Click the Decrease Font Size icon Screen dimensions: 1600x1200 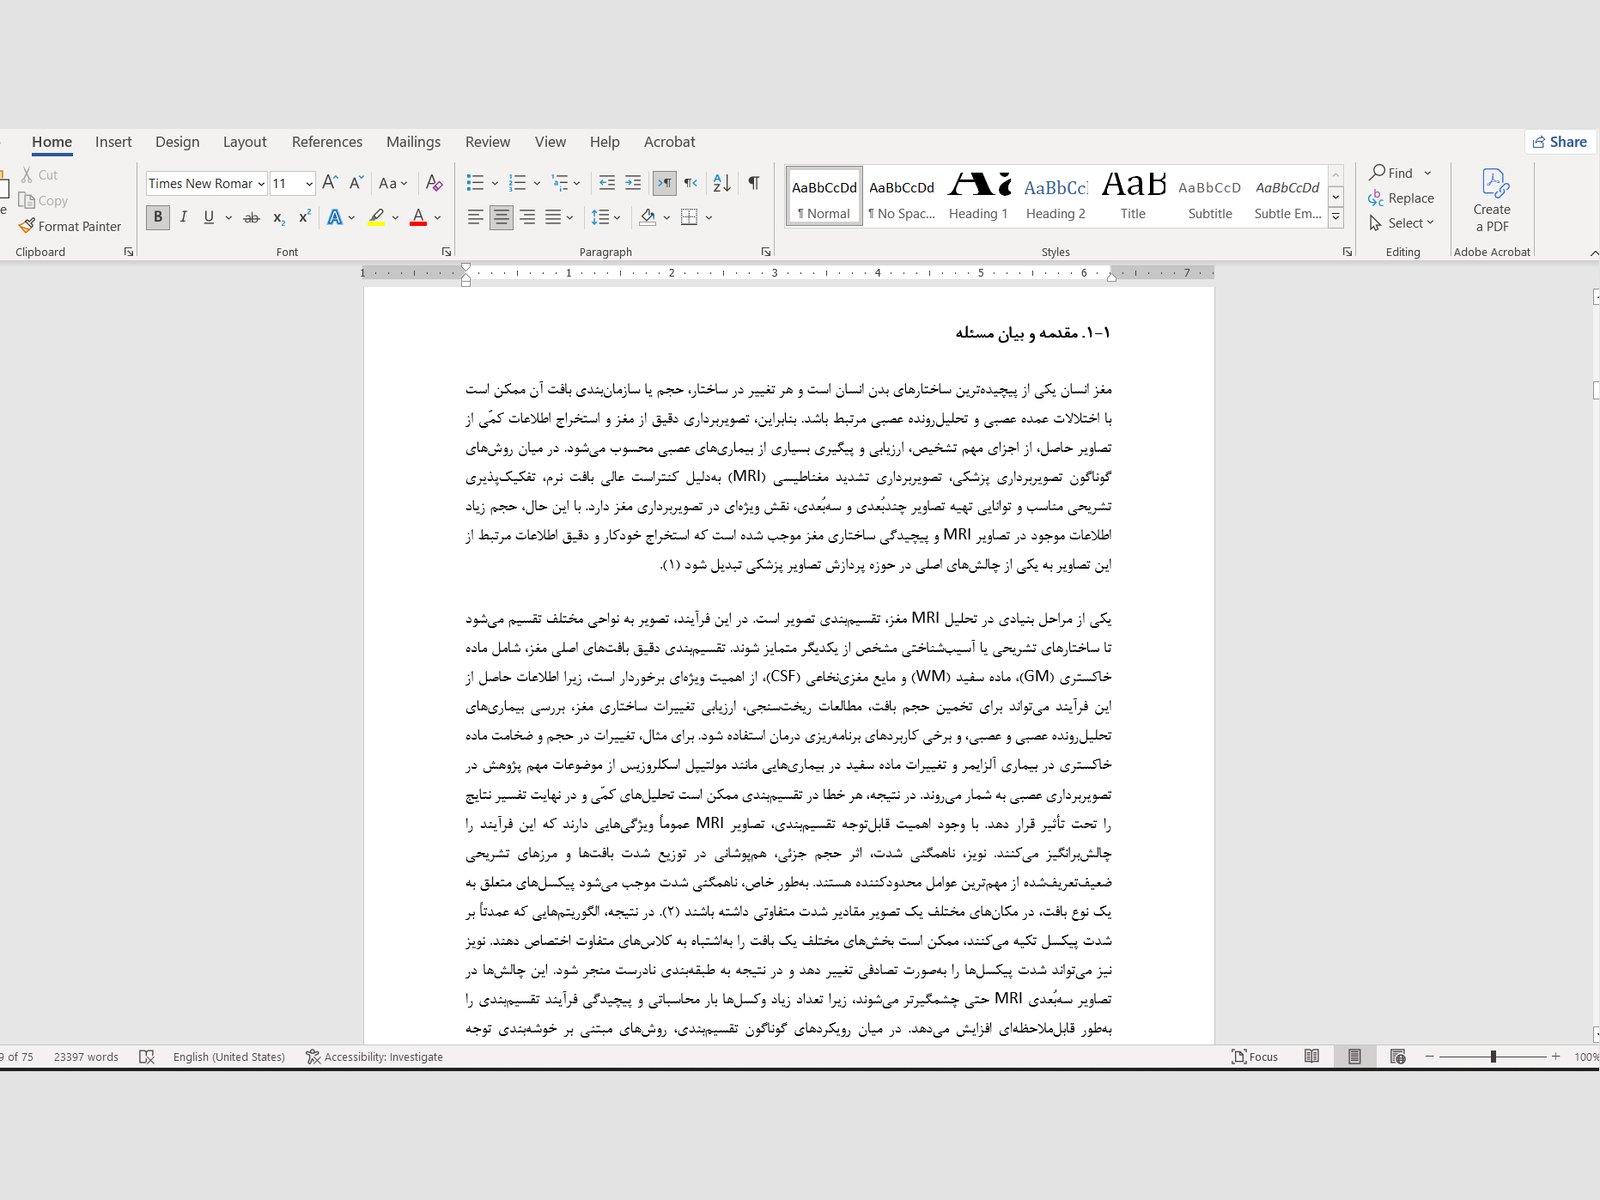(x=356, y=183)
